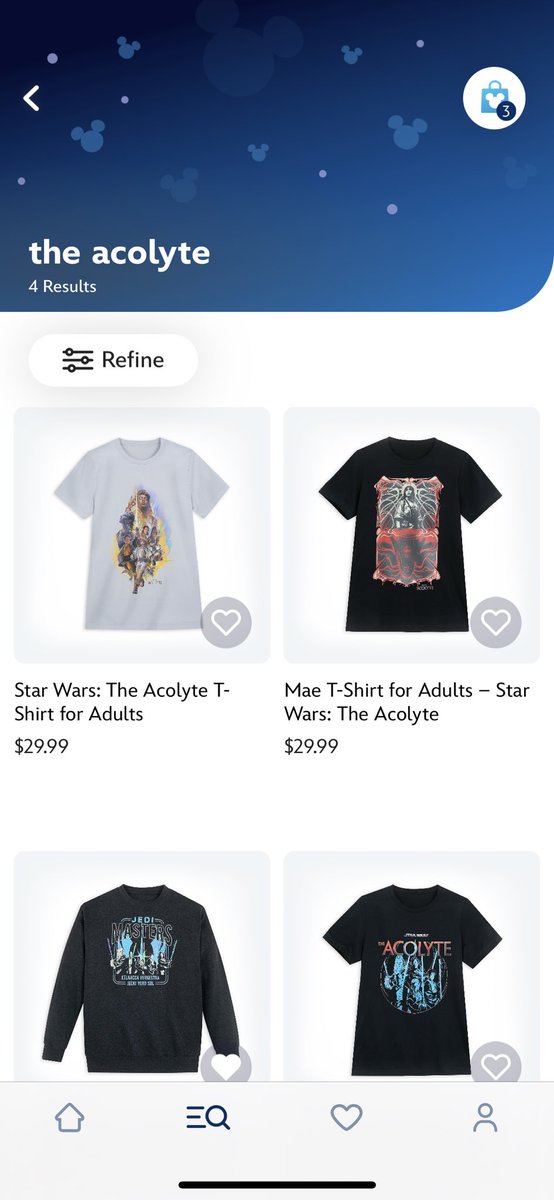The height and width of the screenshot is (1200, 554).
Task: View the gray Acolyte T-shirt product image
Action: 142,535
